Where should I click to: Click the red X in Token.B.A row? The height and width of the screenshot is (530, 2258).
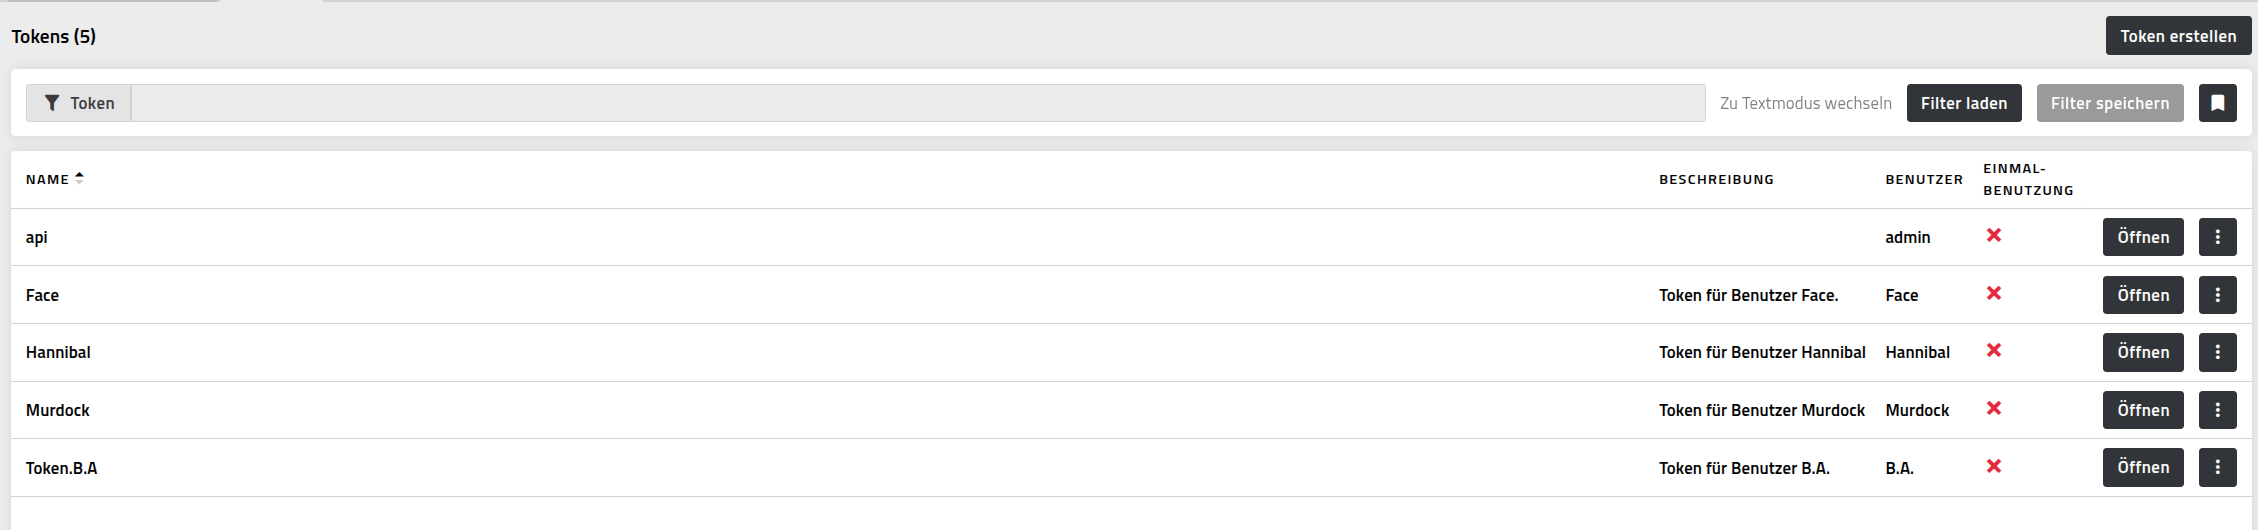pyautogui.click(x=1993, y=466)
